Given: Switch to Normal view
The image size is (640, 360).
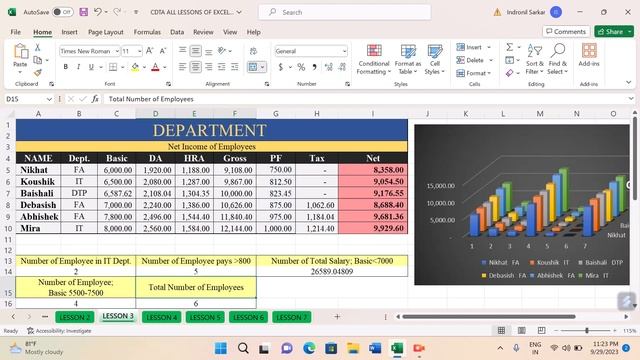Looking at the screenshot, I should [502, 330].
